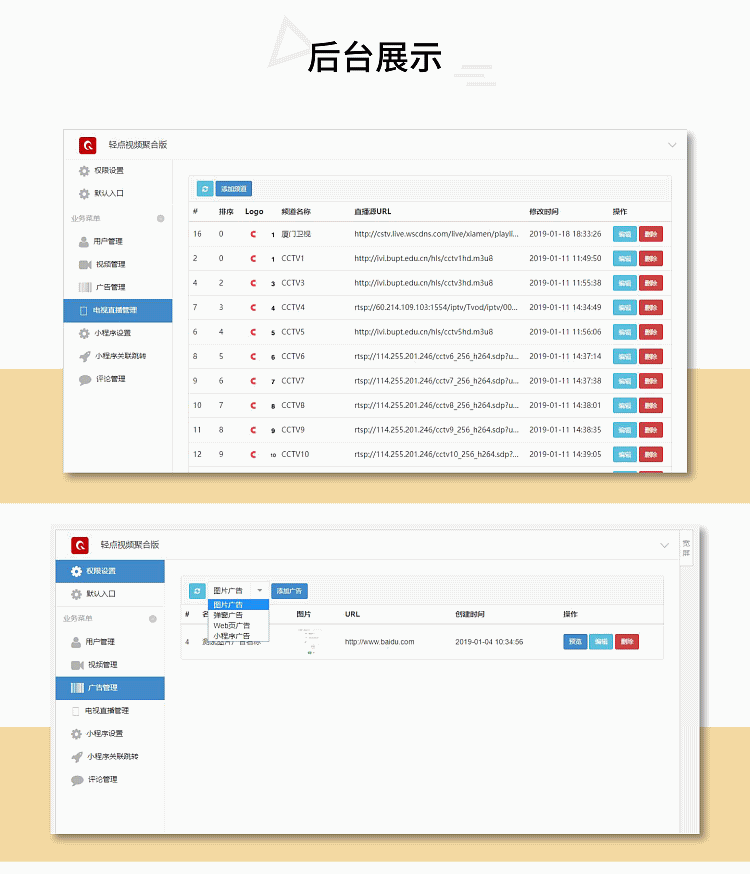The image size is (750, 874).
Task: Click the 添加频道 button
Action: [x=233, y=189]
